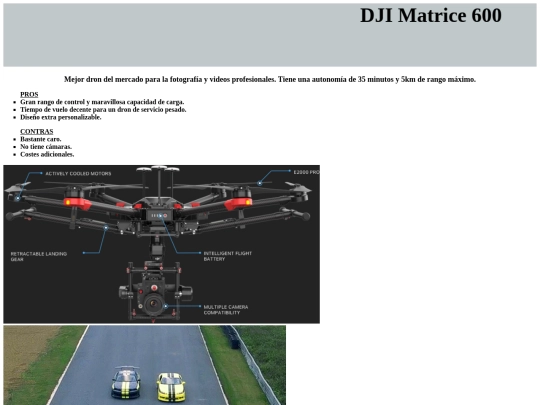The height and width of the screenshot is (405, 540).
Task: Click "RETRACTABLE LANDING GEAR" label in drone image
Action: (x=39, y=257)
